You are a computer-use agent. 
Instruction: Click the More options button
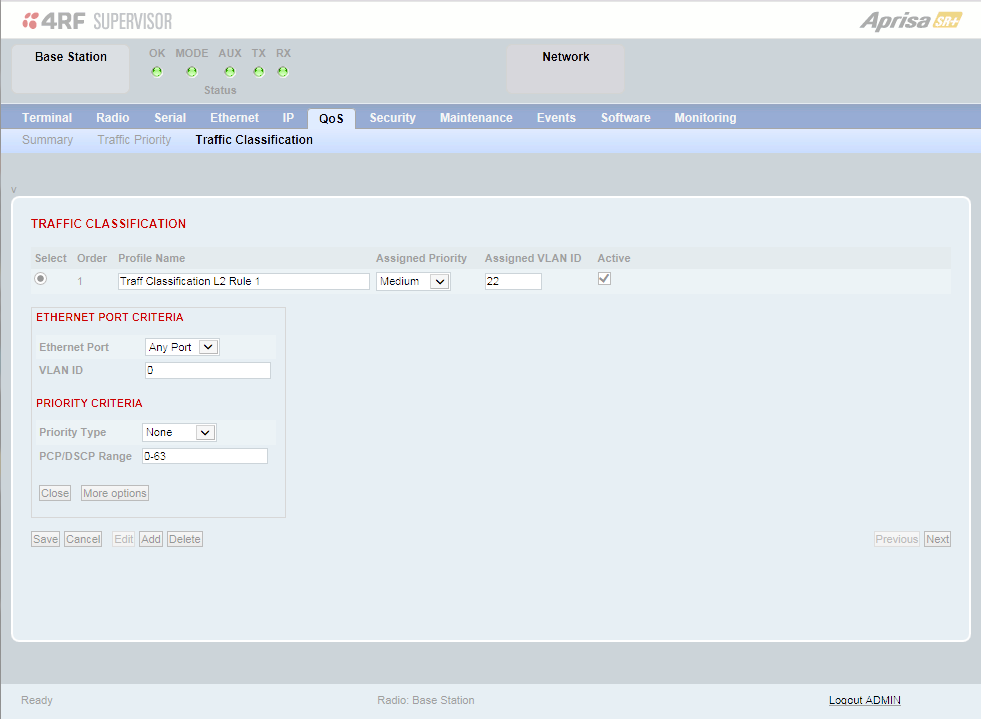(x=115, y=493)
